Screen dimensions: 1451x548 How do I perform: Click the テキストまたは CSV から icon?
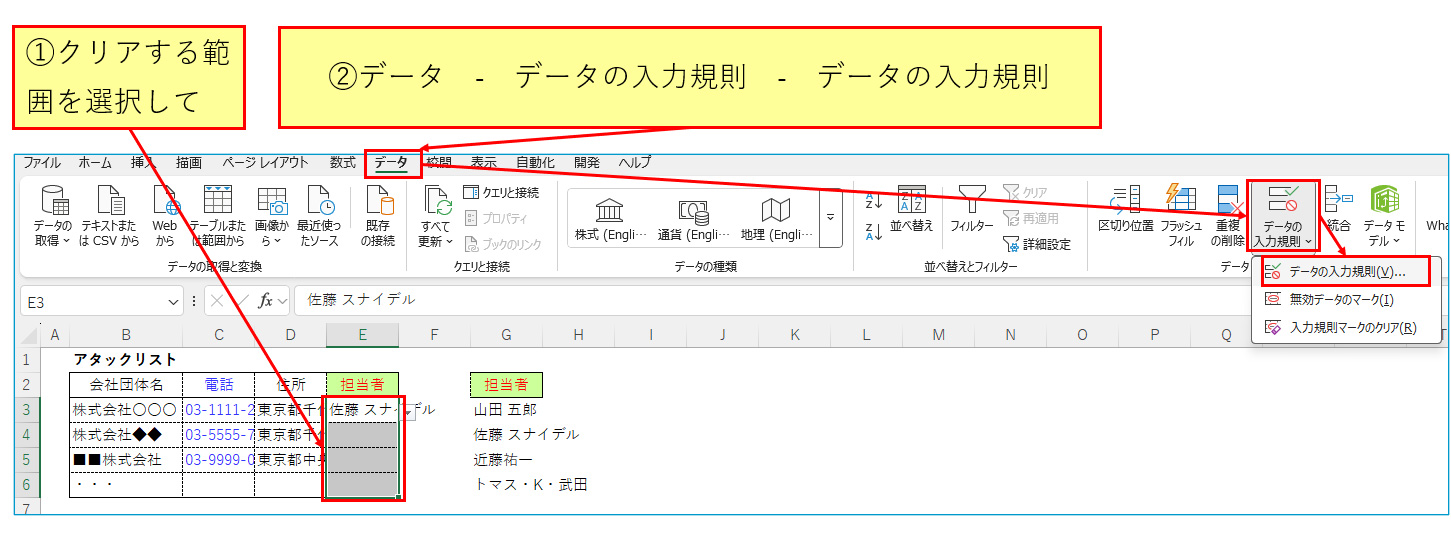tap(109, 201)
